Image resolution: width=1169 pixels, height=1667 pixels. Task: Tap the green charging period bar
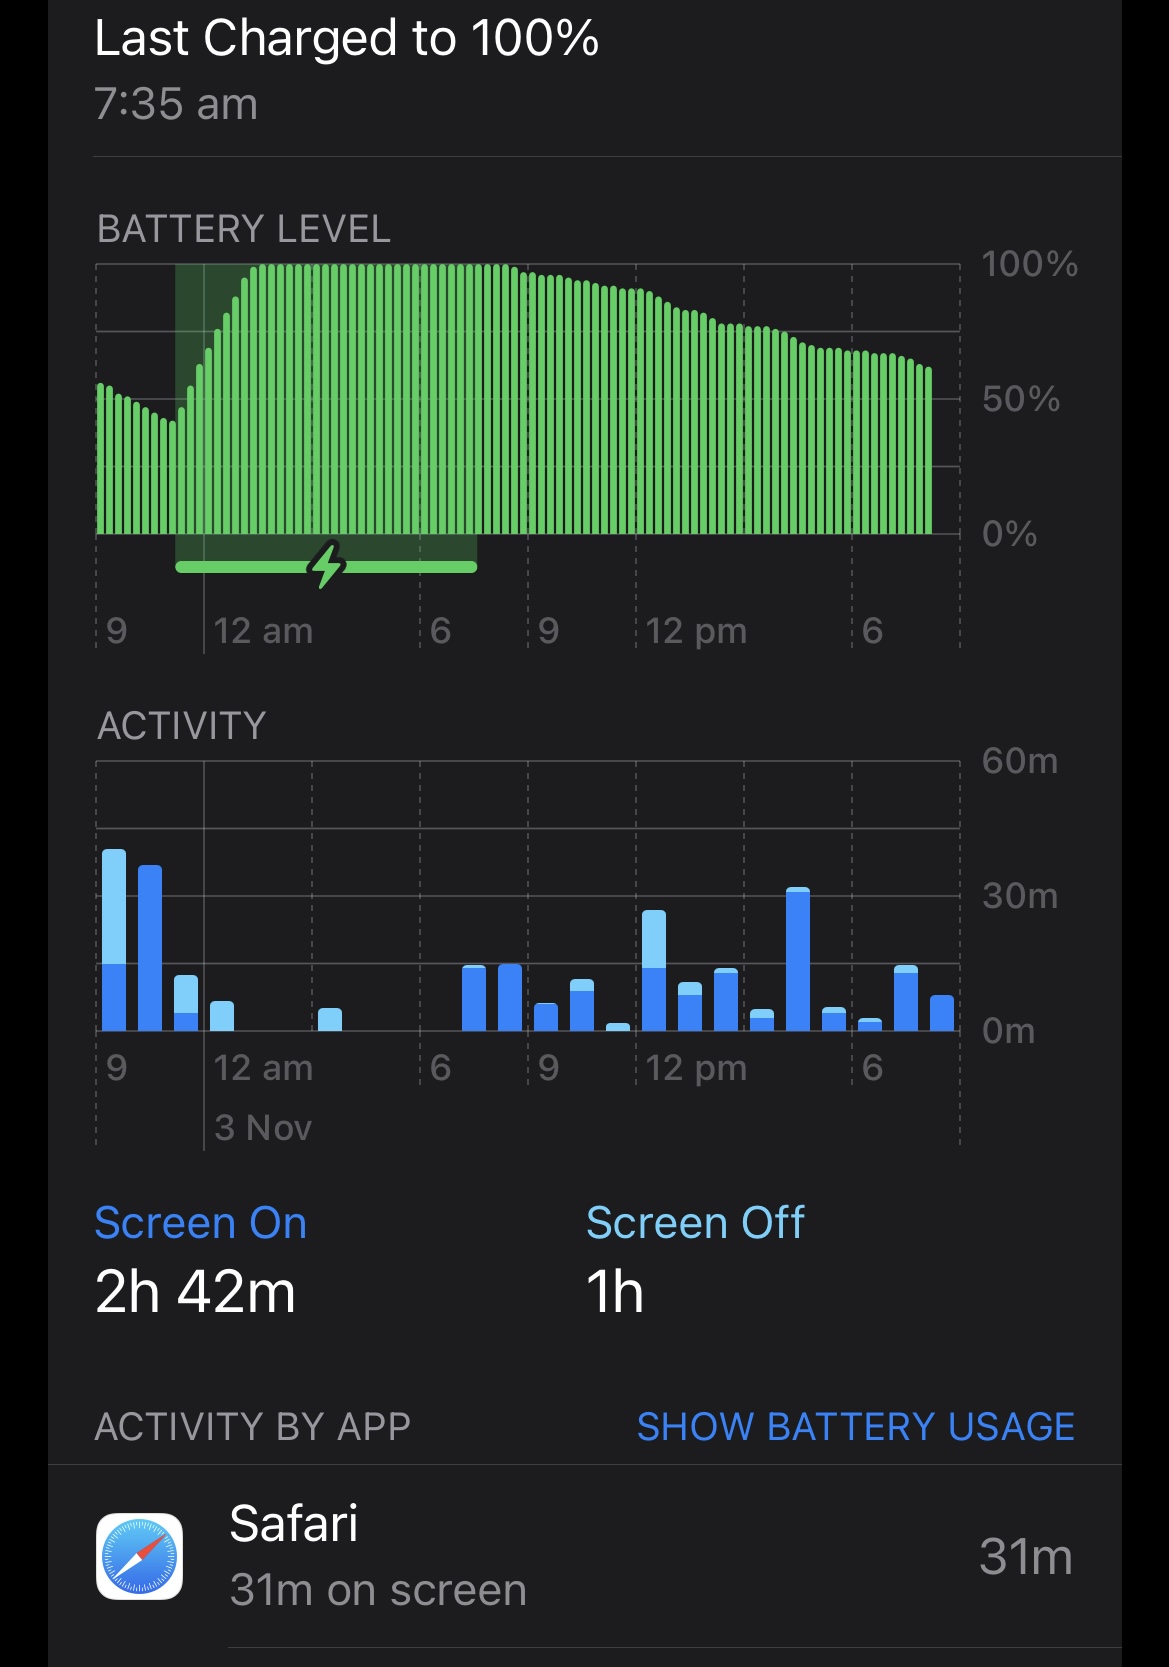(x=326, y=567)
